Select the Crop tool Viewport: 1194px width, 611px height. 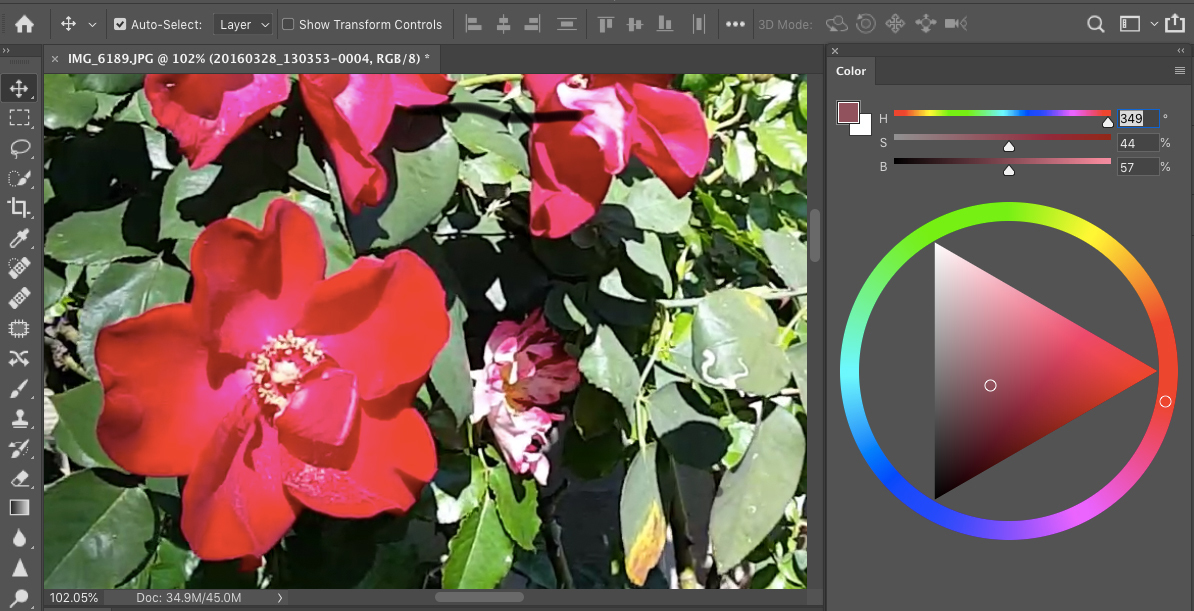point(19,207)
